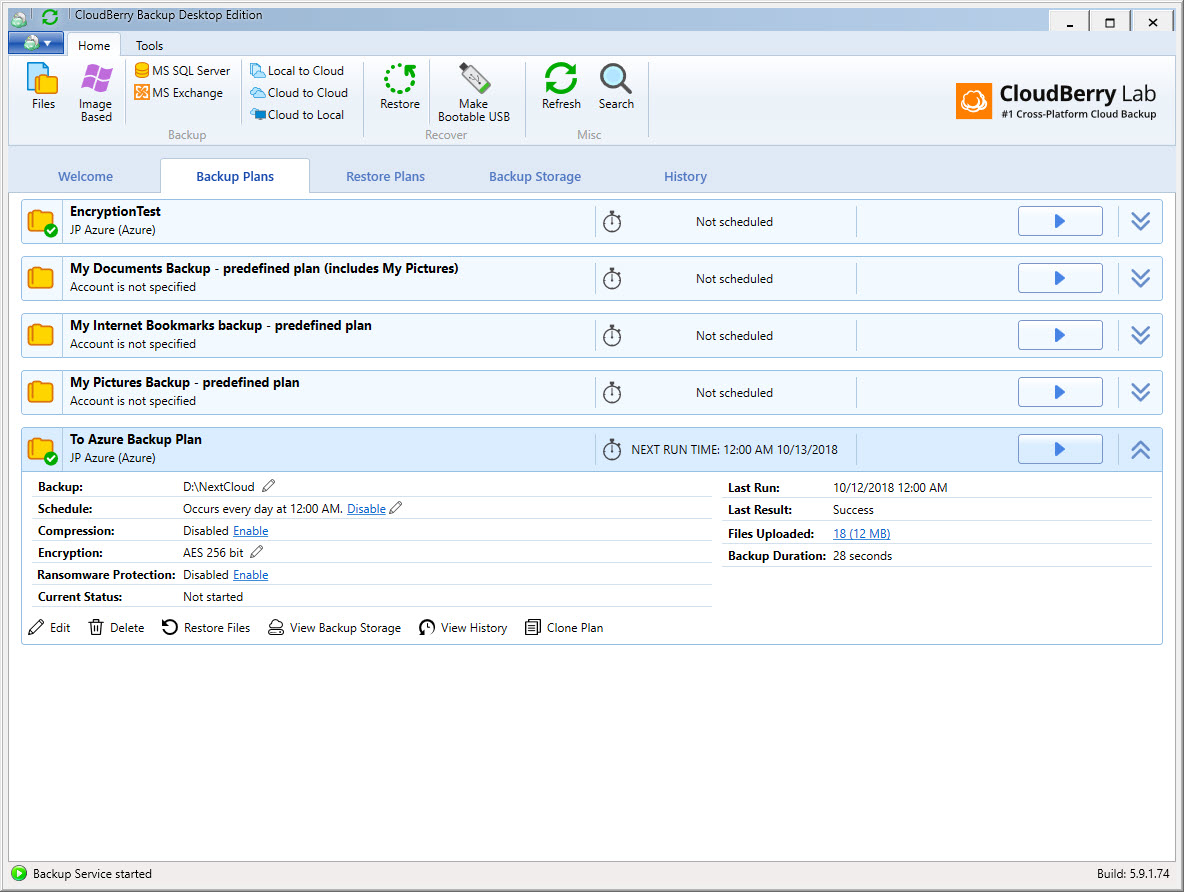The height and width of the screenshot is (892, 1184).
Task: Open the Backup Plans tab
Action: [235, 176]
